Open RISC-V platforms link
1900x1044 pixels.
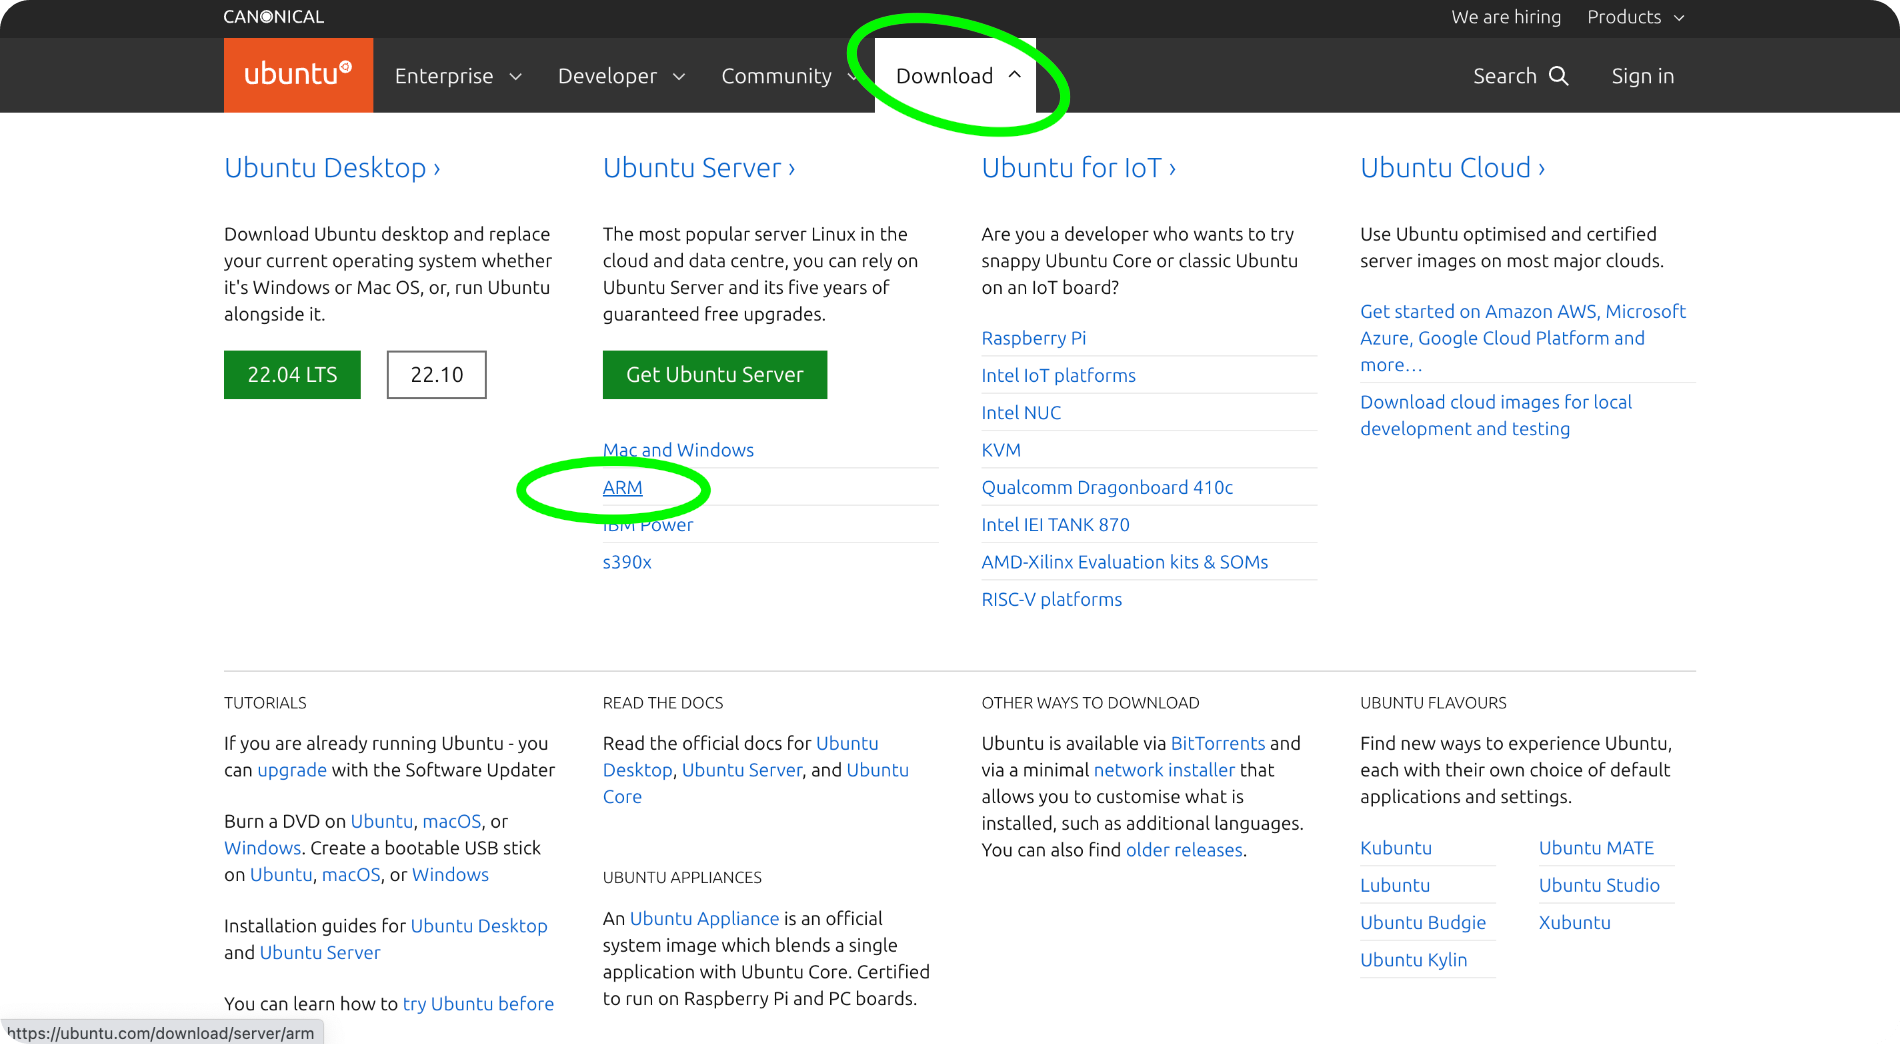(1052, 600)
